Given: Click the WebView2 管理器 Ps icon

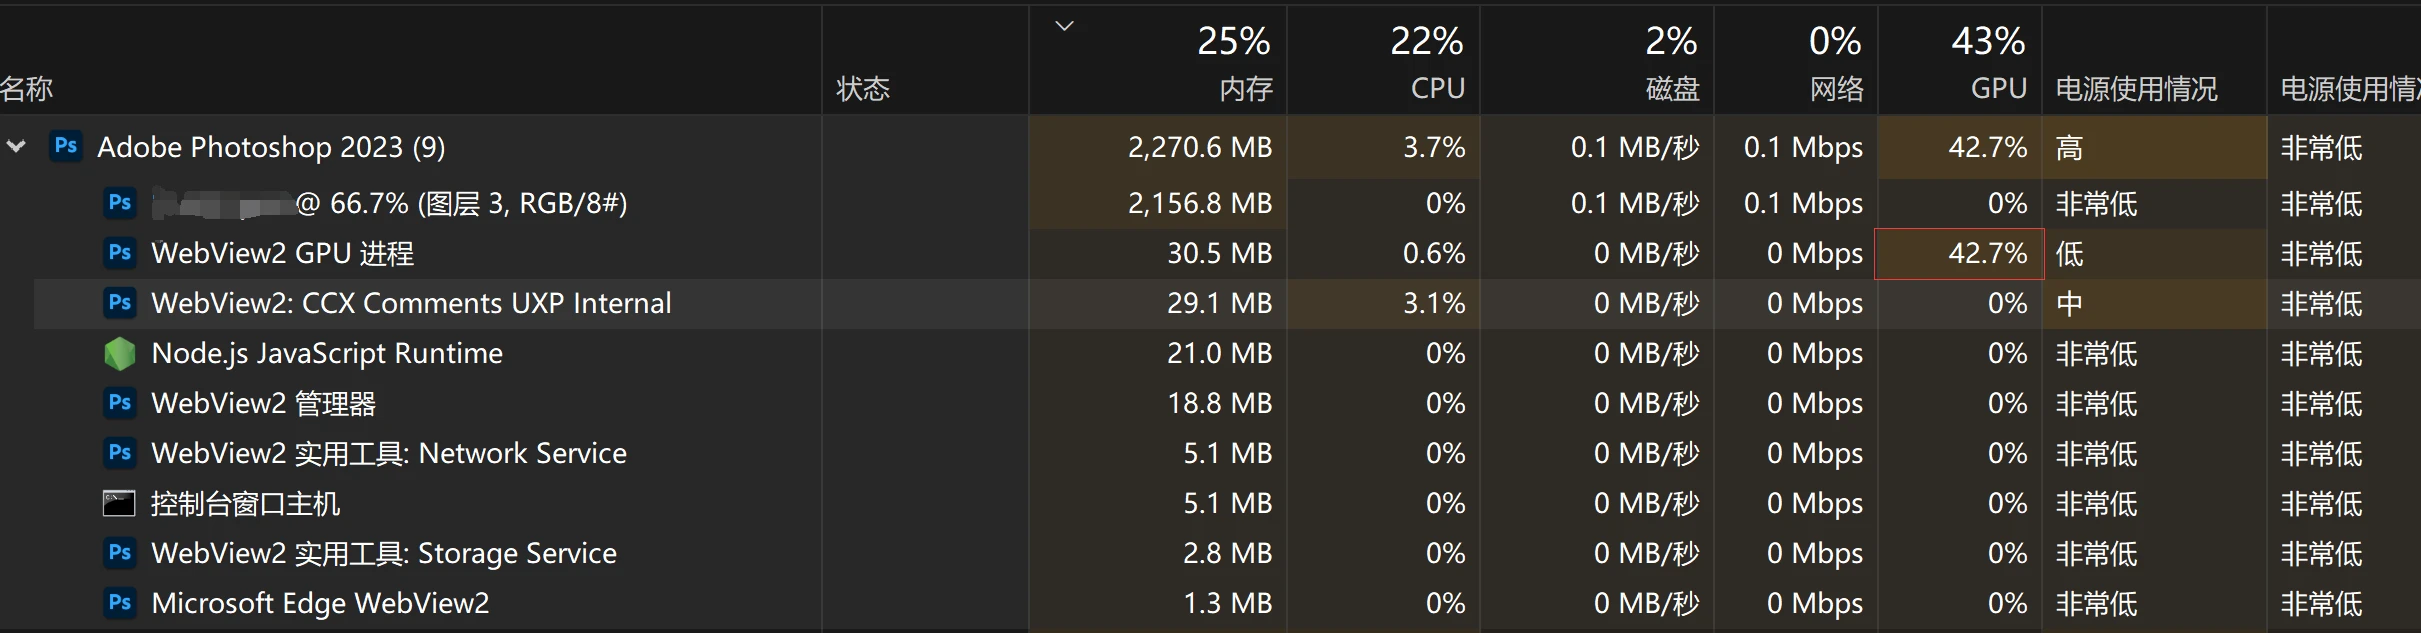Looking at the screenshot, I should point(120,403).
